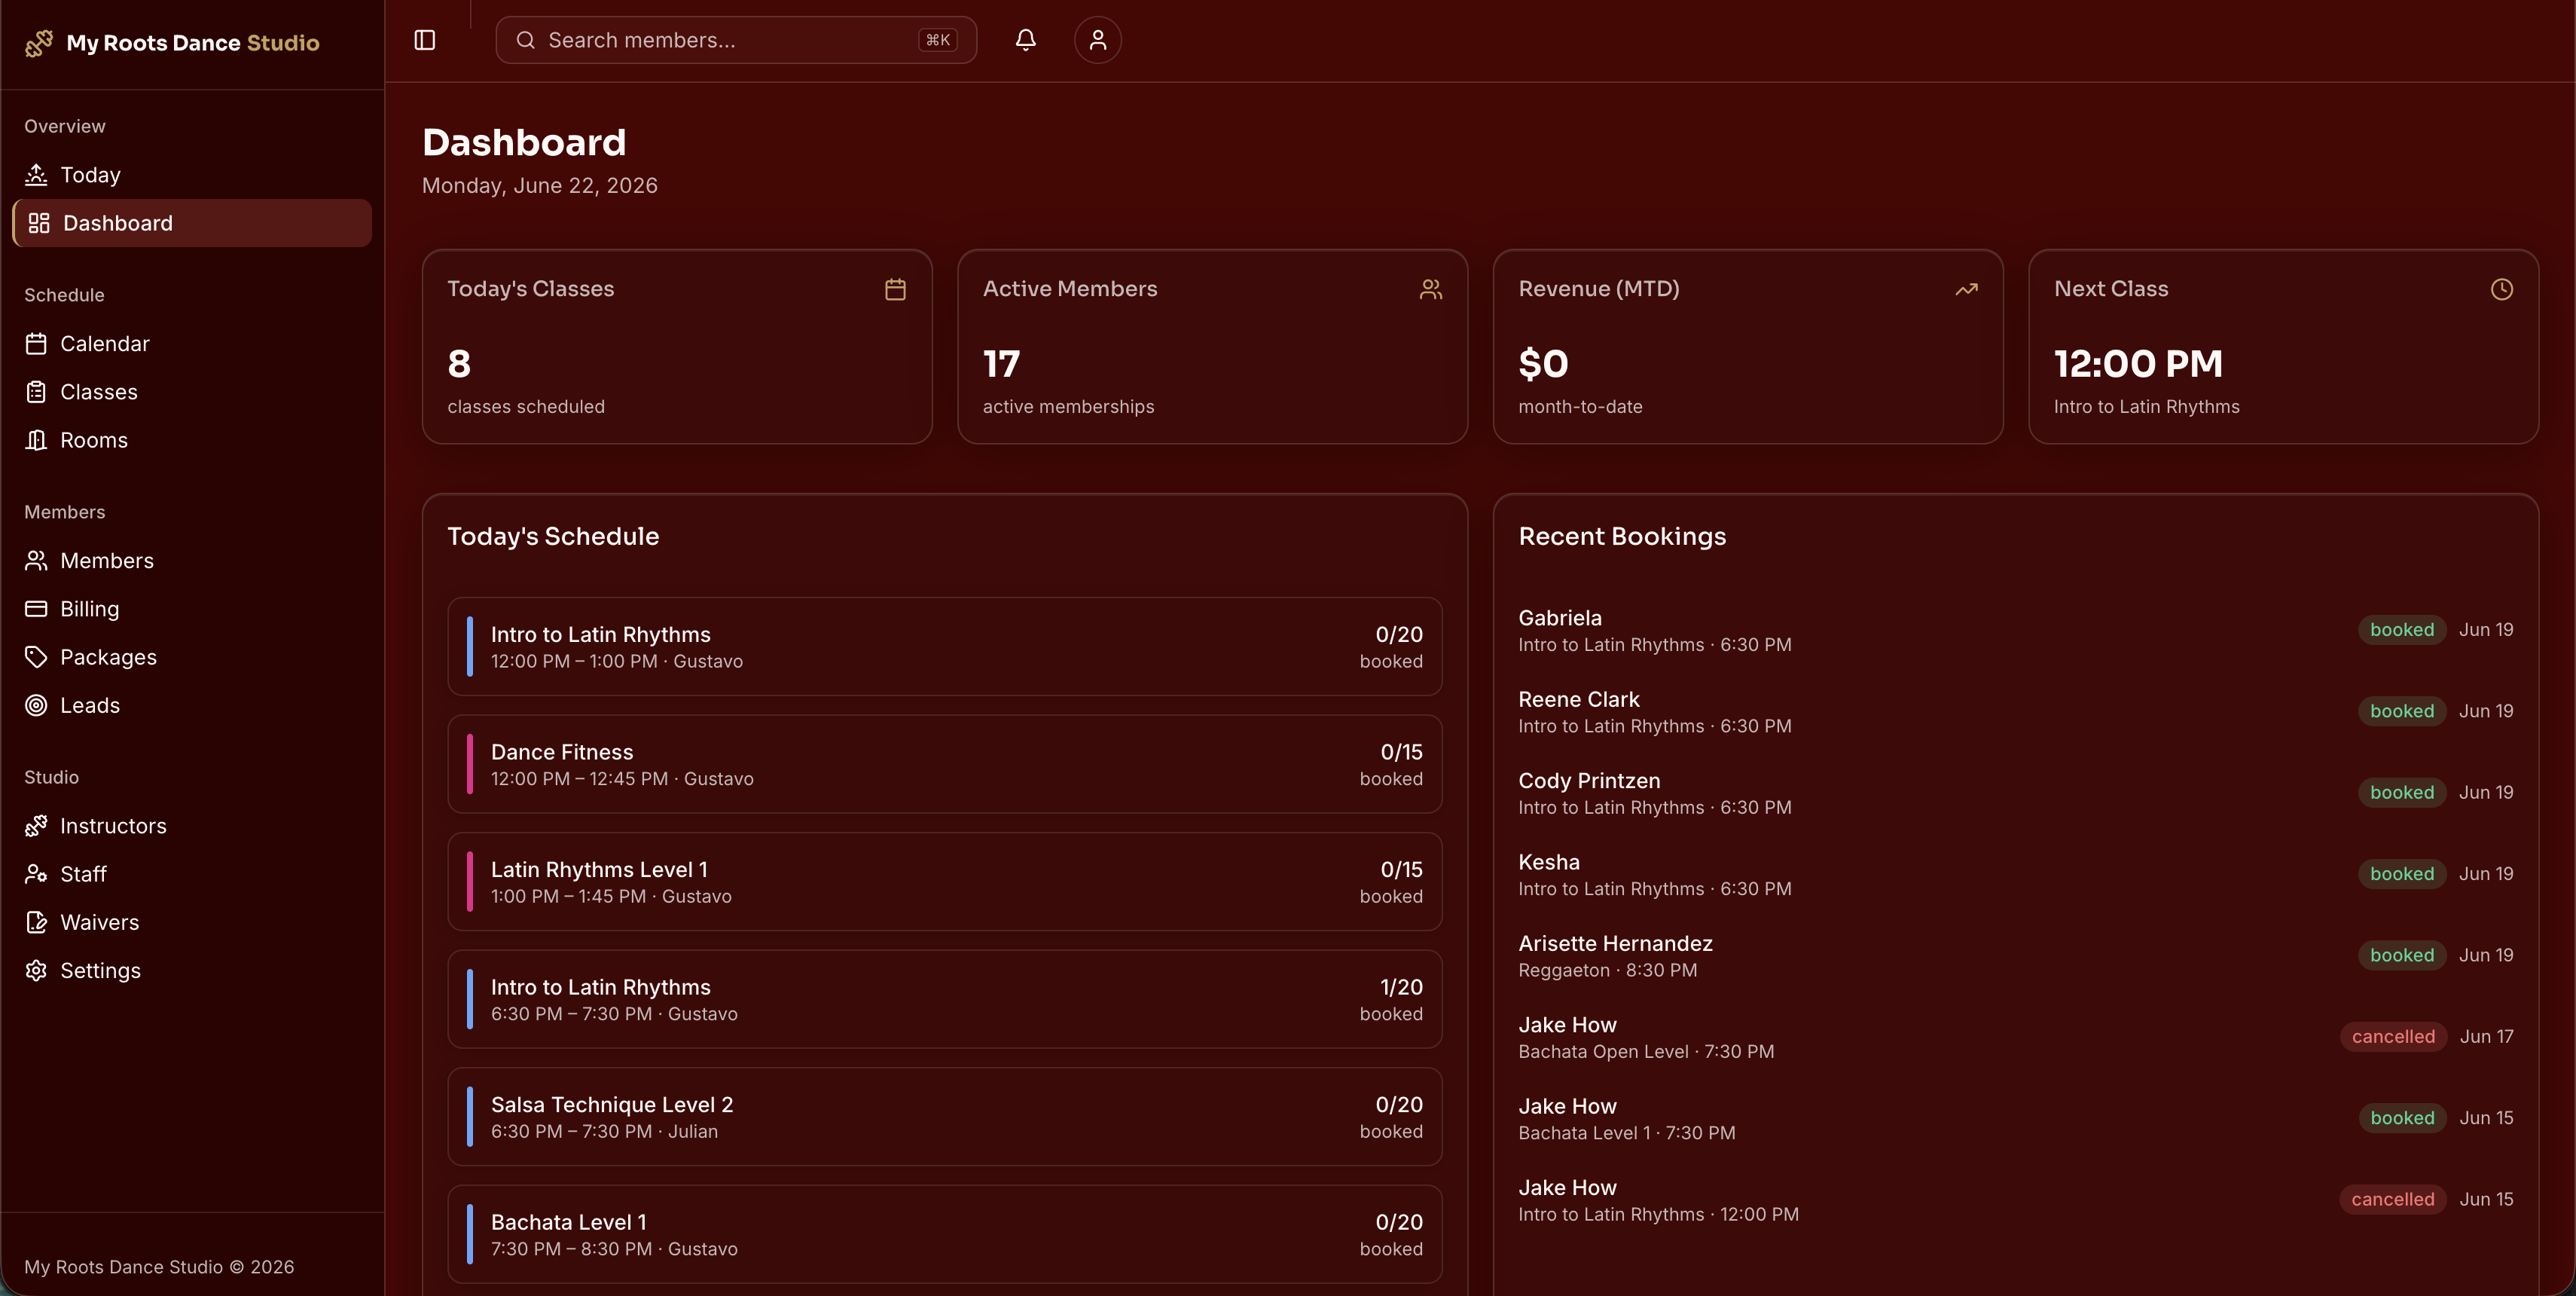Select Reene Clark's booking entry
2576x1296 pixels.
[2015, 712]
